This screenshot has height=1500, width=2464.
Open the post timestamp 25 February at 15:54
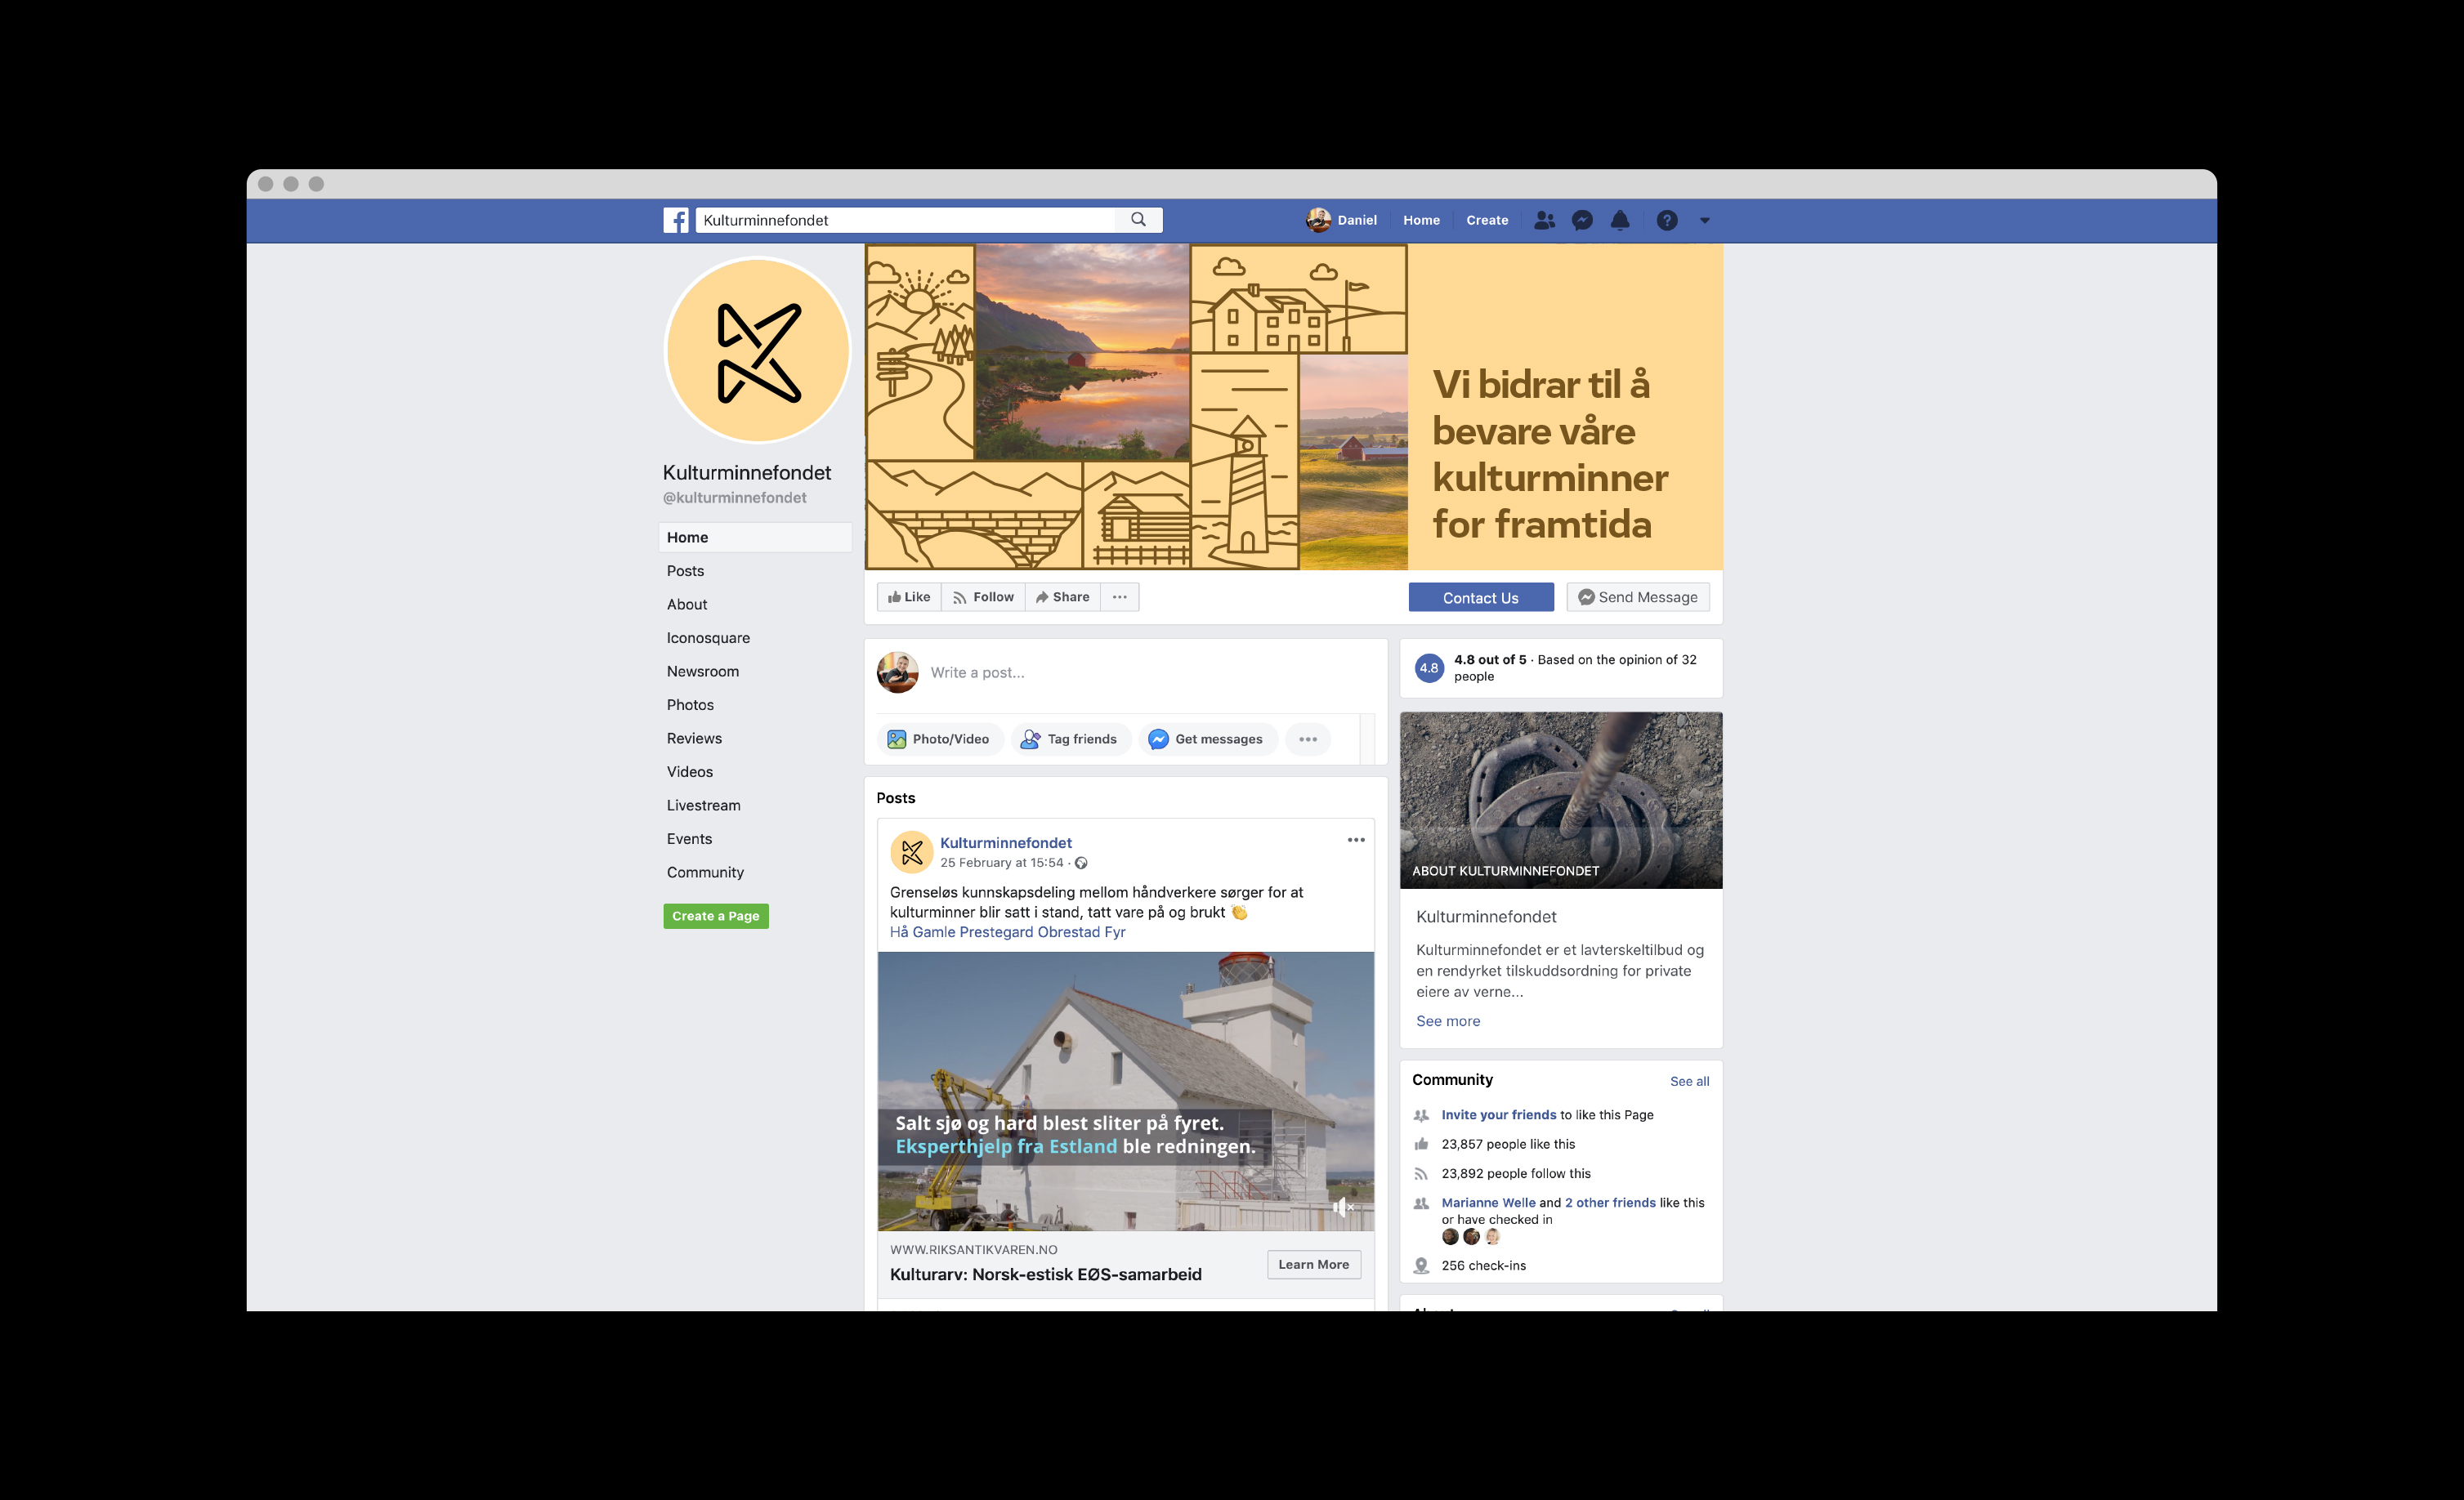[1002, 863]
